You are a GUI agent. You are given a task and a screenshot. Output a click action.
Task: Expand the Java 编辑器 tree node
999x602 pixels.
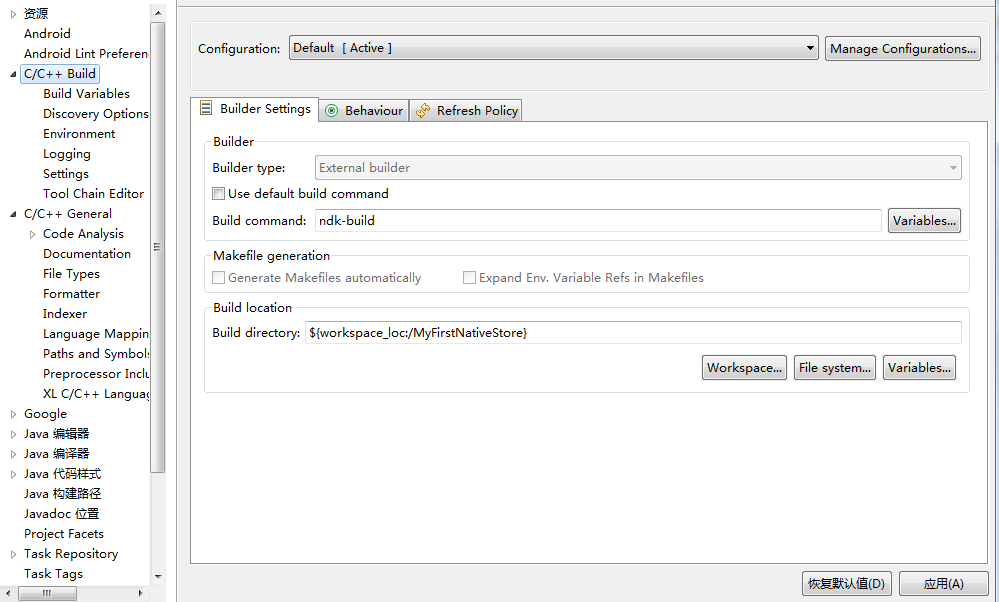(13, 434)
